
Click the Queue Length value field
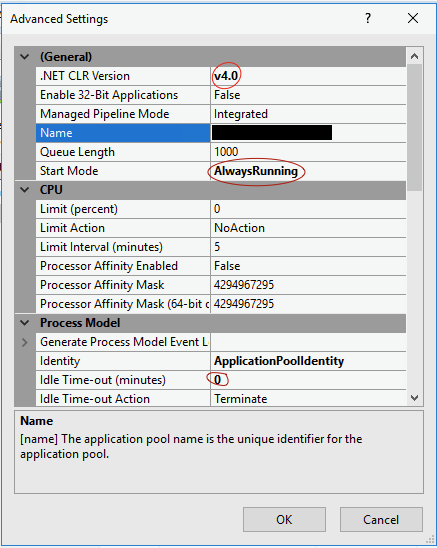[308, 152]
